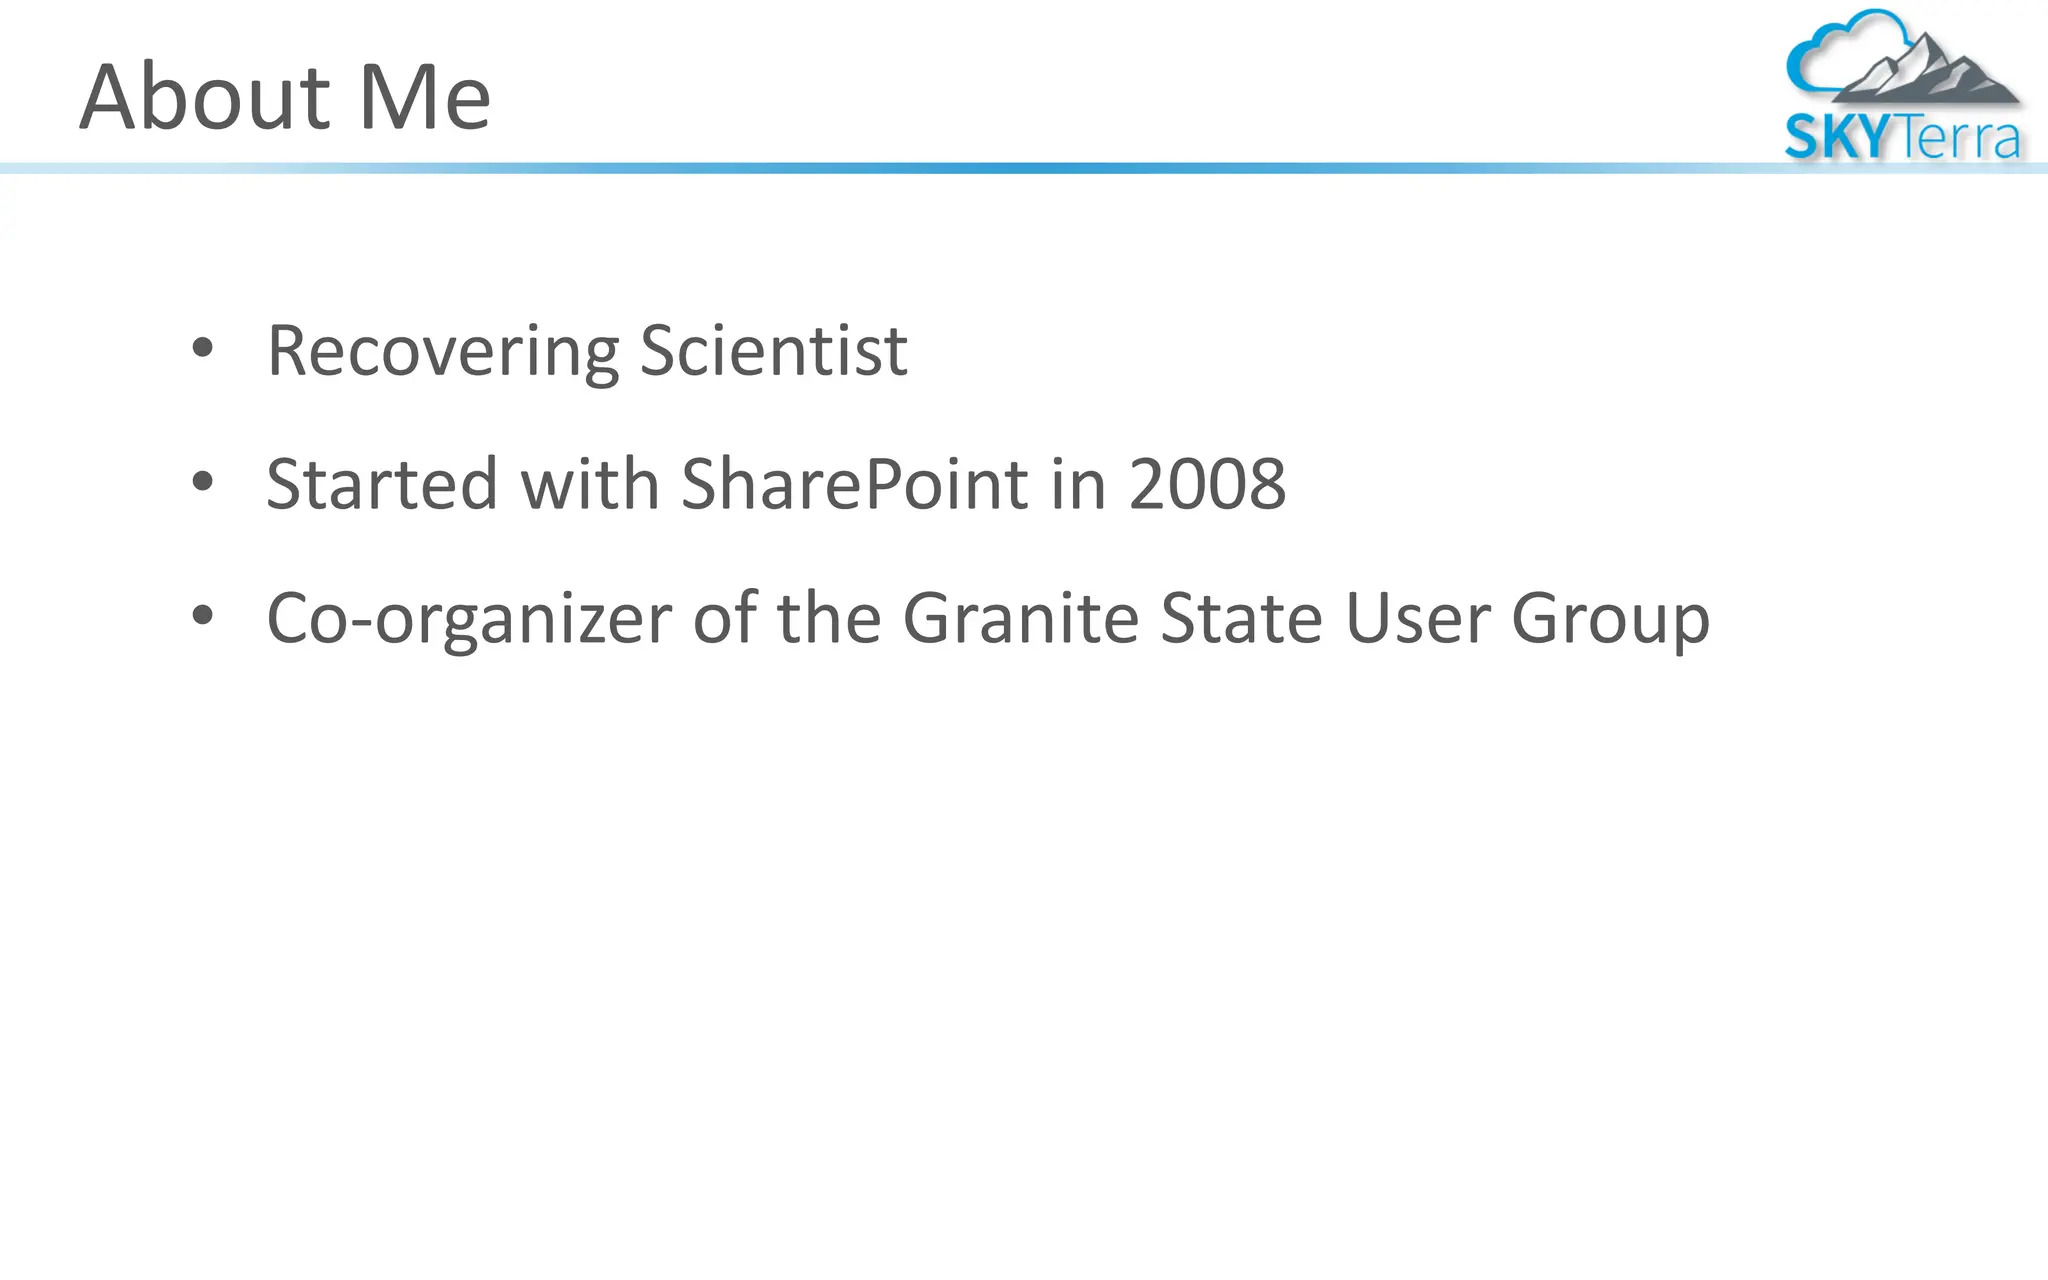2048x1280 pixels.
Task: Click the bullet dot before Co-organizer
Action: click(203, 616)
